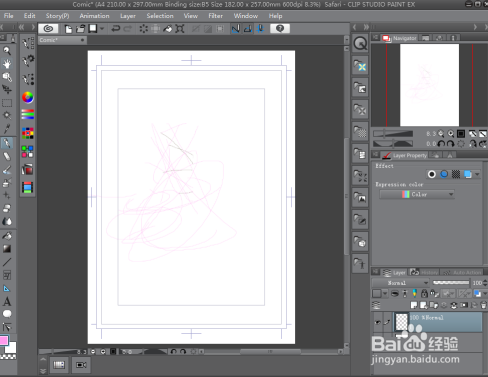Undo the last action
This screenshot has width=488, height=377.
point(116,29)
